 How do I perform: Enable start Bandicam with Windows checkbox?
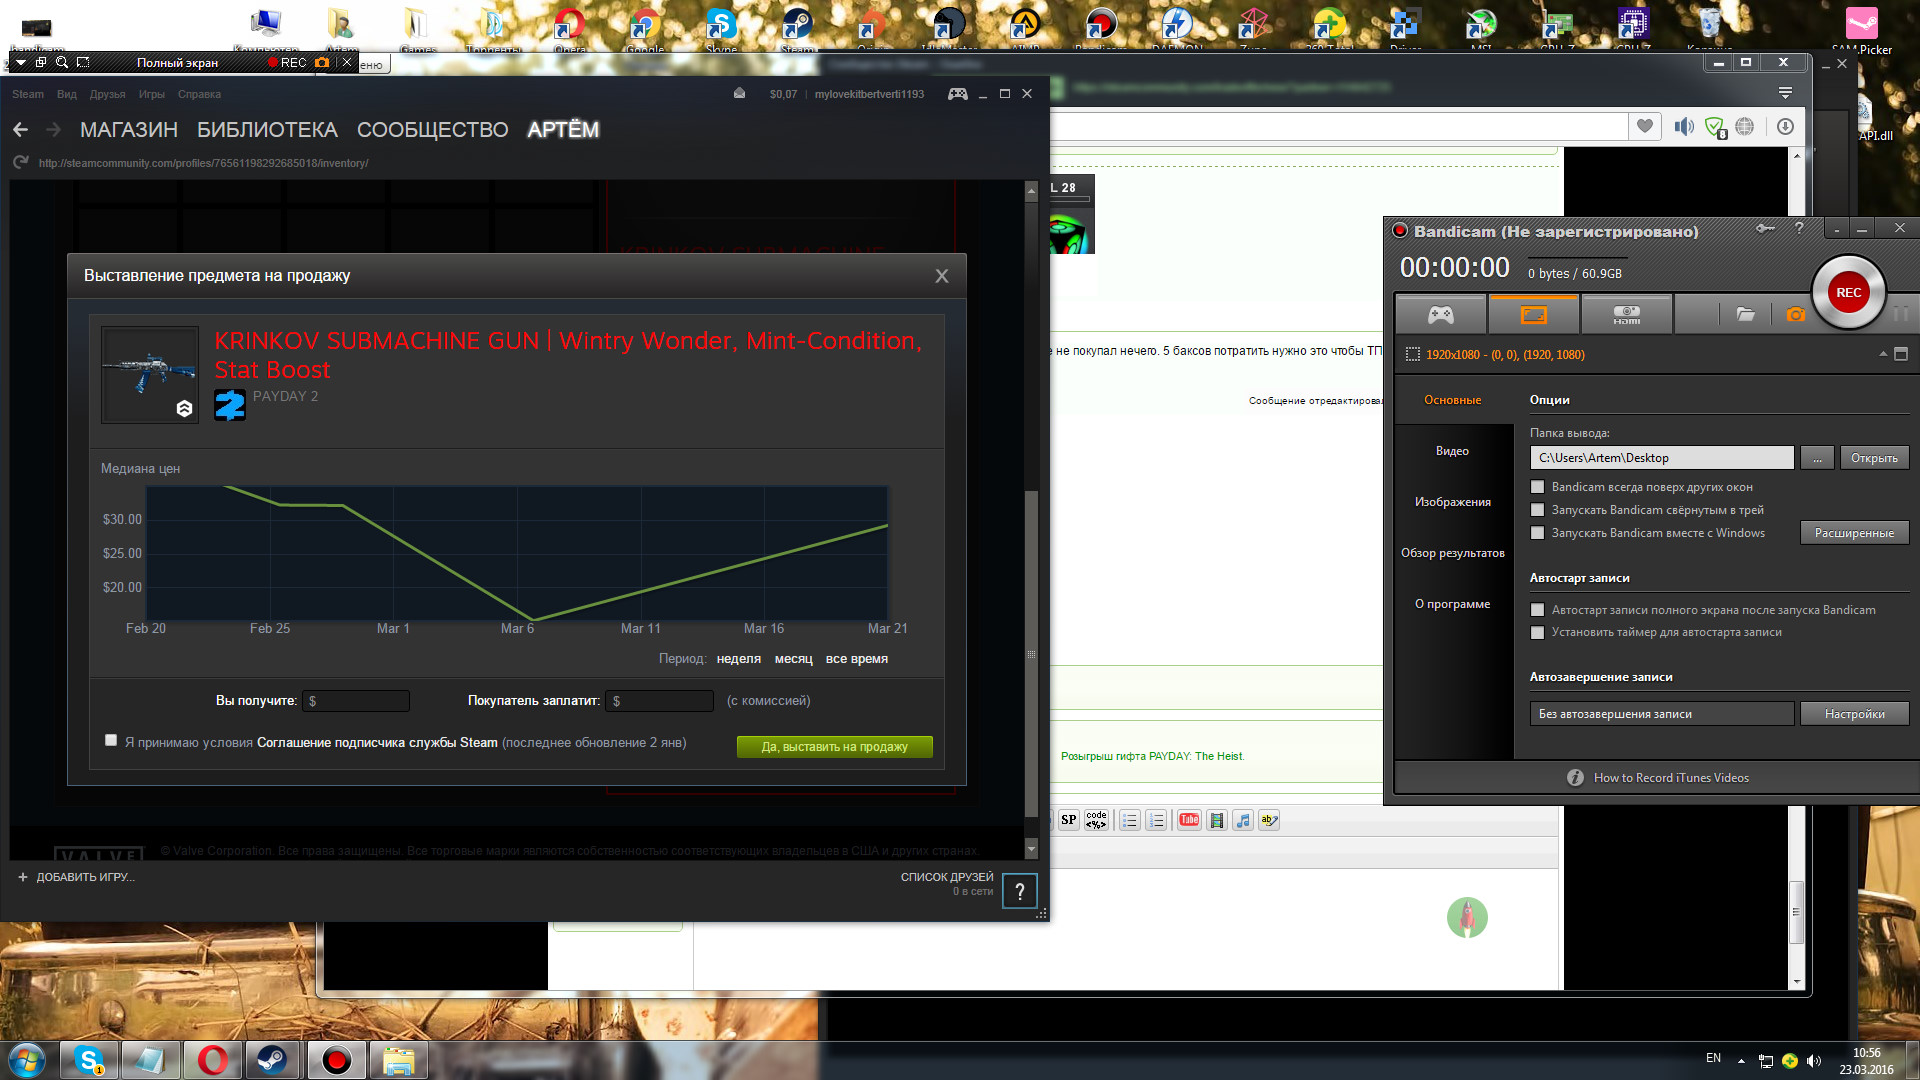tap(1538, 533)
